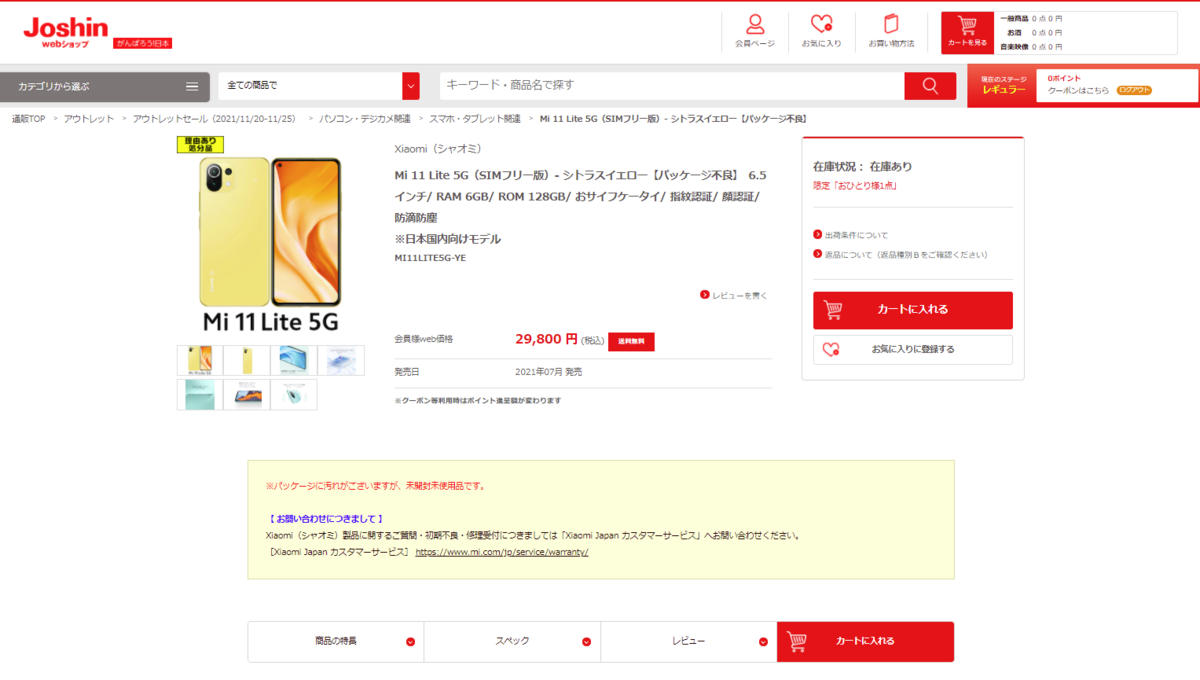This screenshot has width=1200, height=680.
Task: Add item with the side panel カートに入れる button
Action: pos(913,310)
